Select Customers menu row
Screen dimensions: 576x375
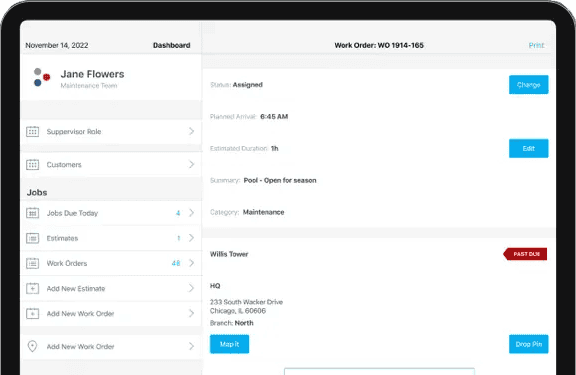tap(111, 165)
